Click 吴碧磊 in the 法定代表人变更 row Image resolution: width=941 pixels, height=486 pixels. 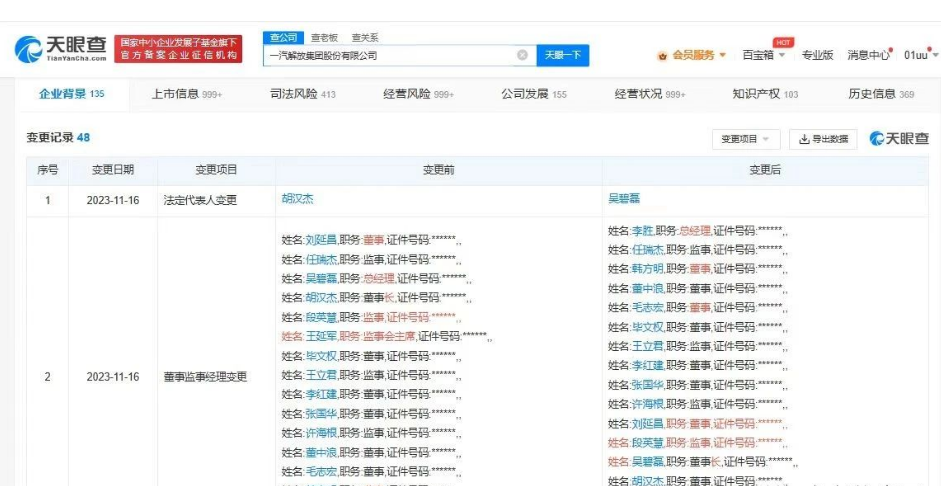click(624, 199)
